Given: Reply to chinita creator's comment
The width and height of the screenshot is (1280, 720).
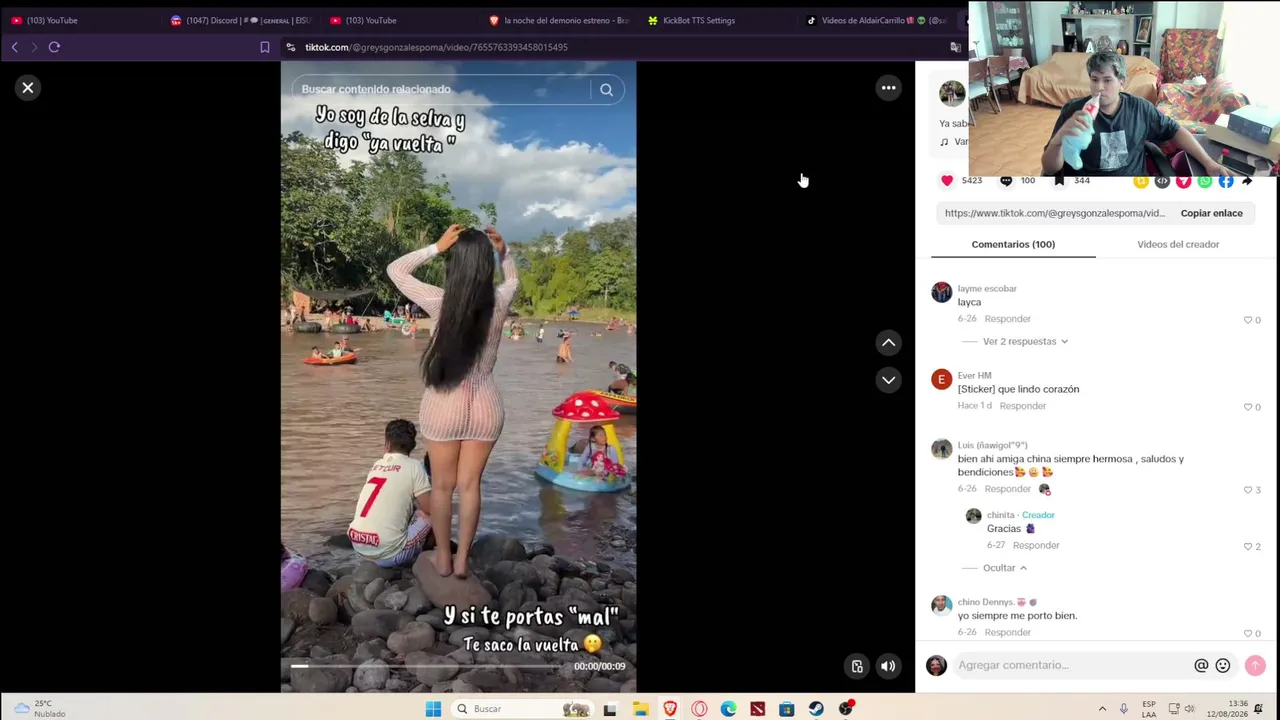Looking at the screenshot, I should tap(1036, 546).
